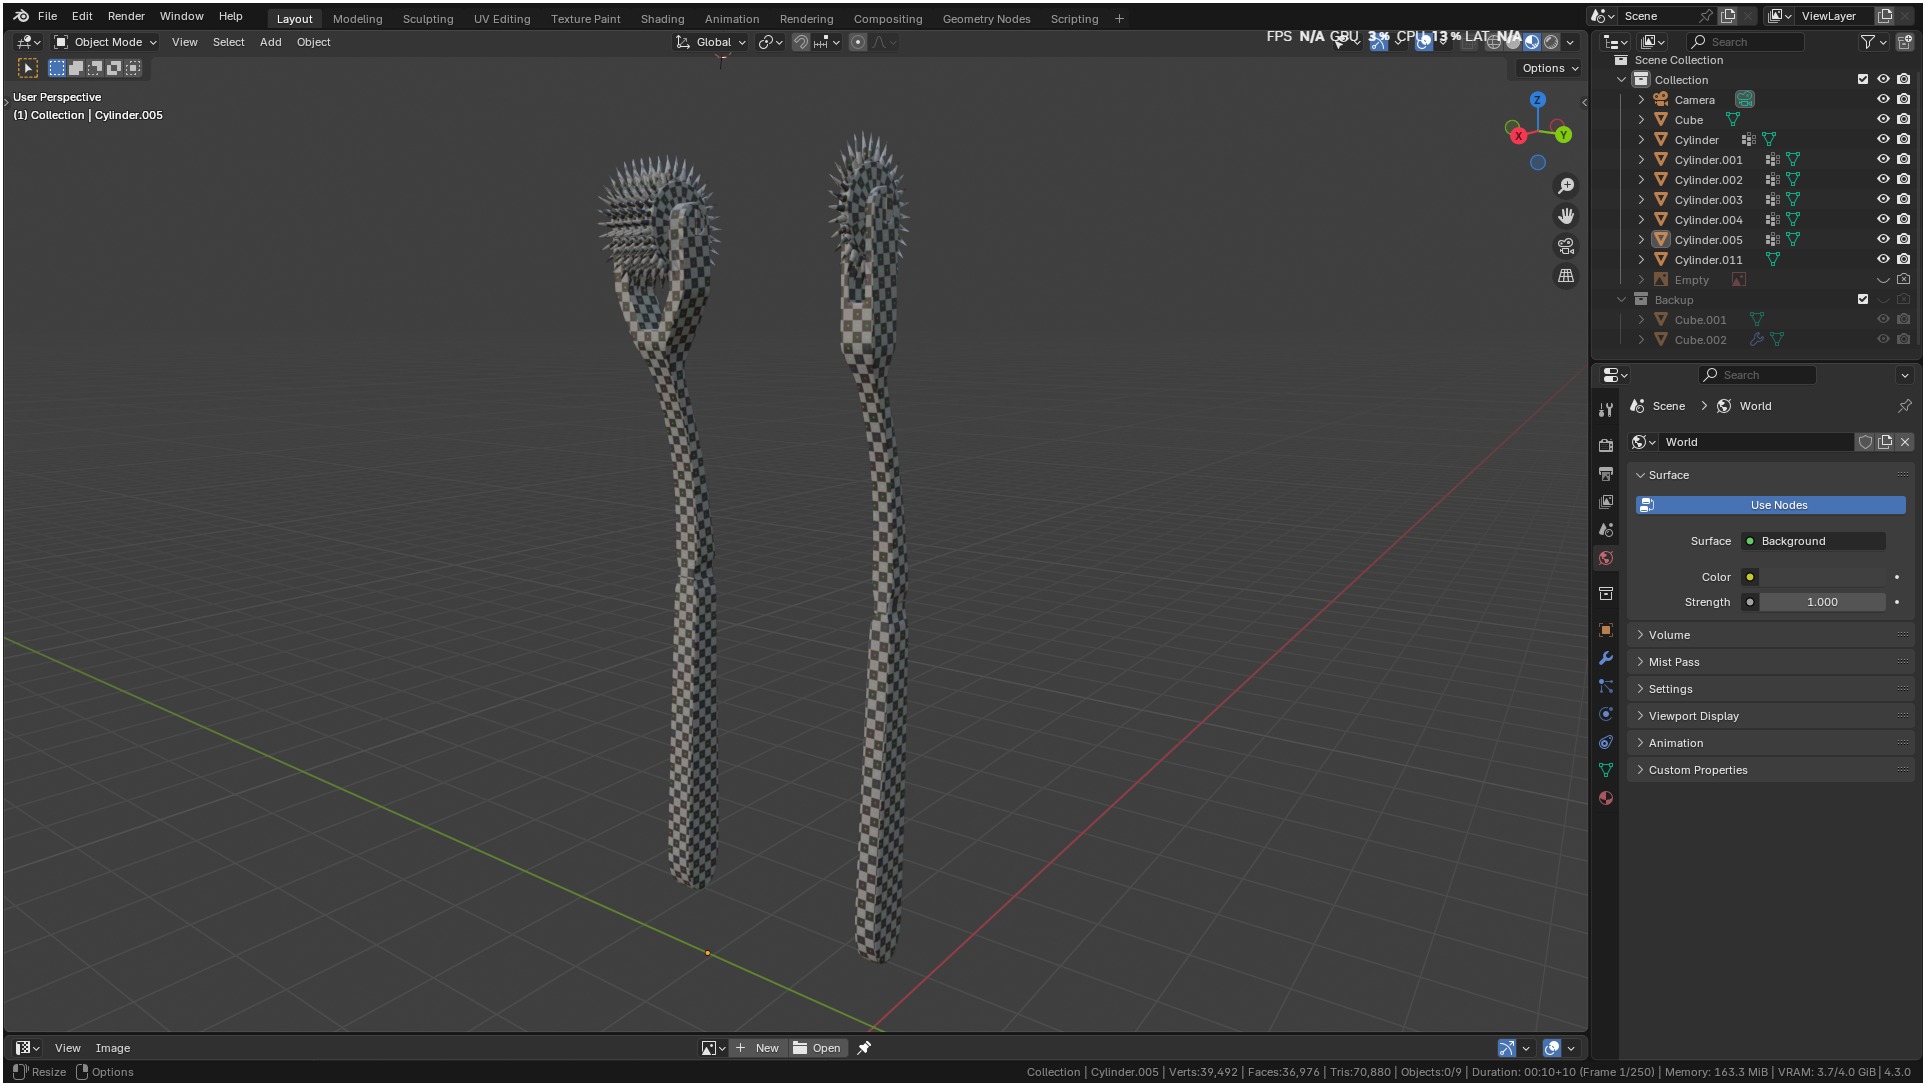Click the zoom magnifier viewport icon
Image resolution: width=1926 pixels, height=1086 pixels.
click(1566, 187)
